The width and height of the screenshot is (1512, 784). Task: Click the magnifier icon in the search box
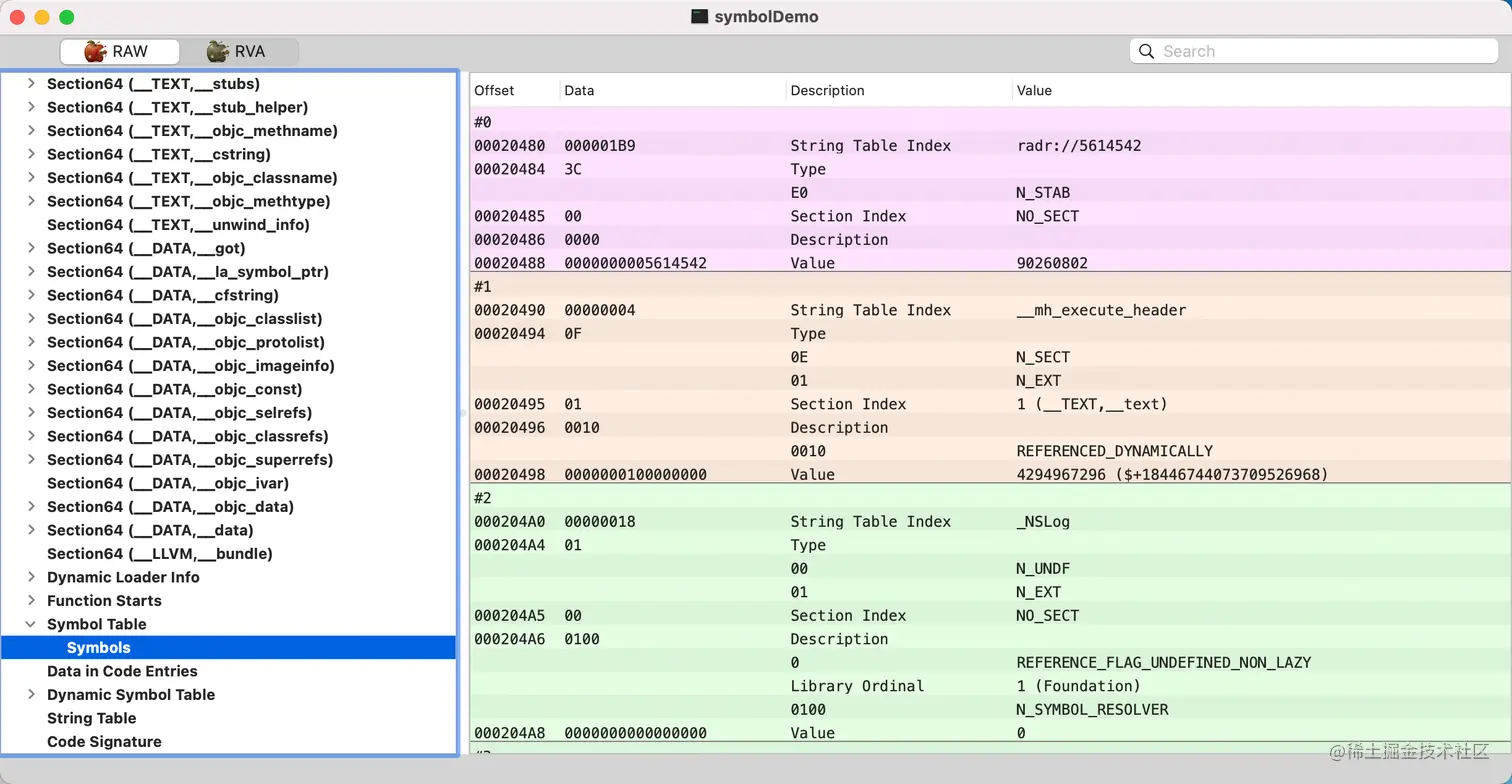[x=1147, y=51]
